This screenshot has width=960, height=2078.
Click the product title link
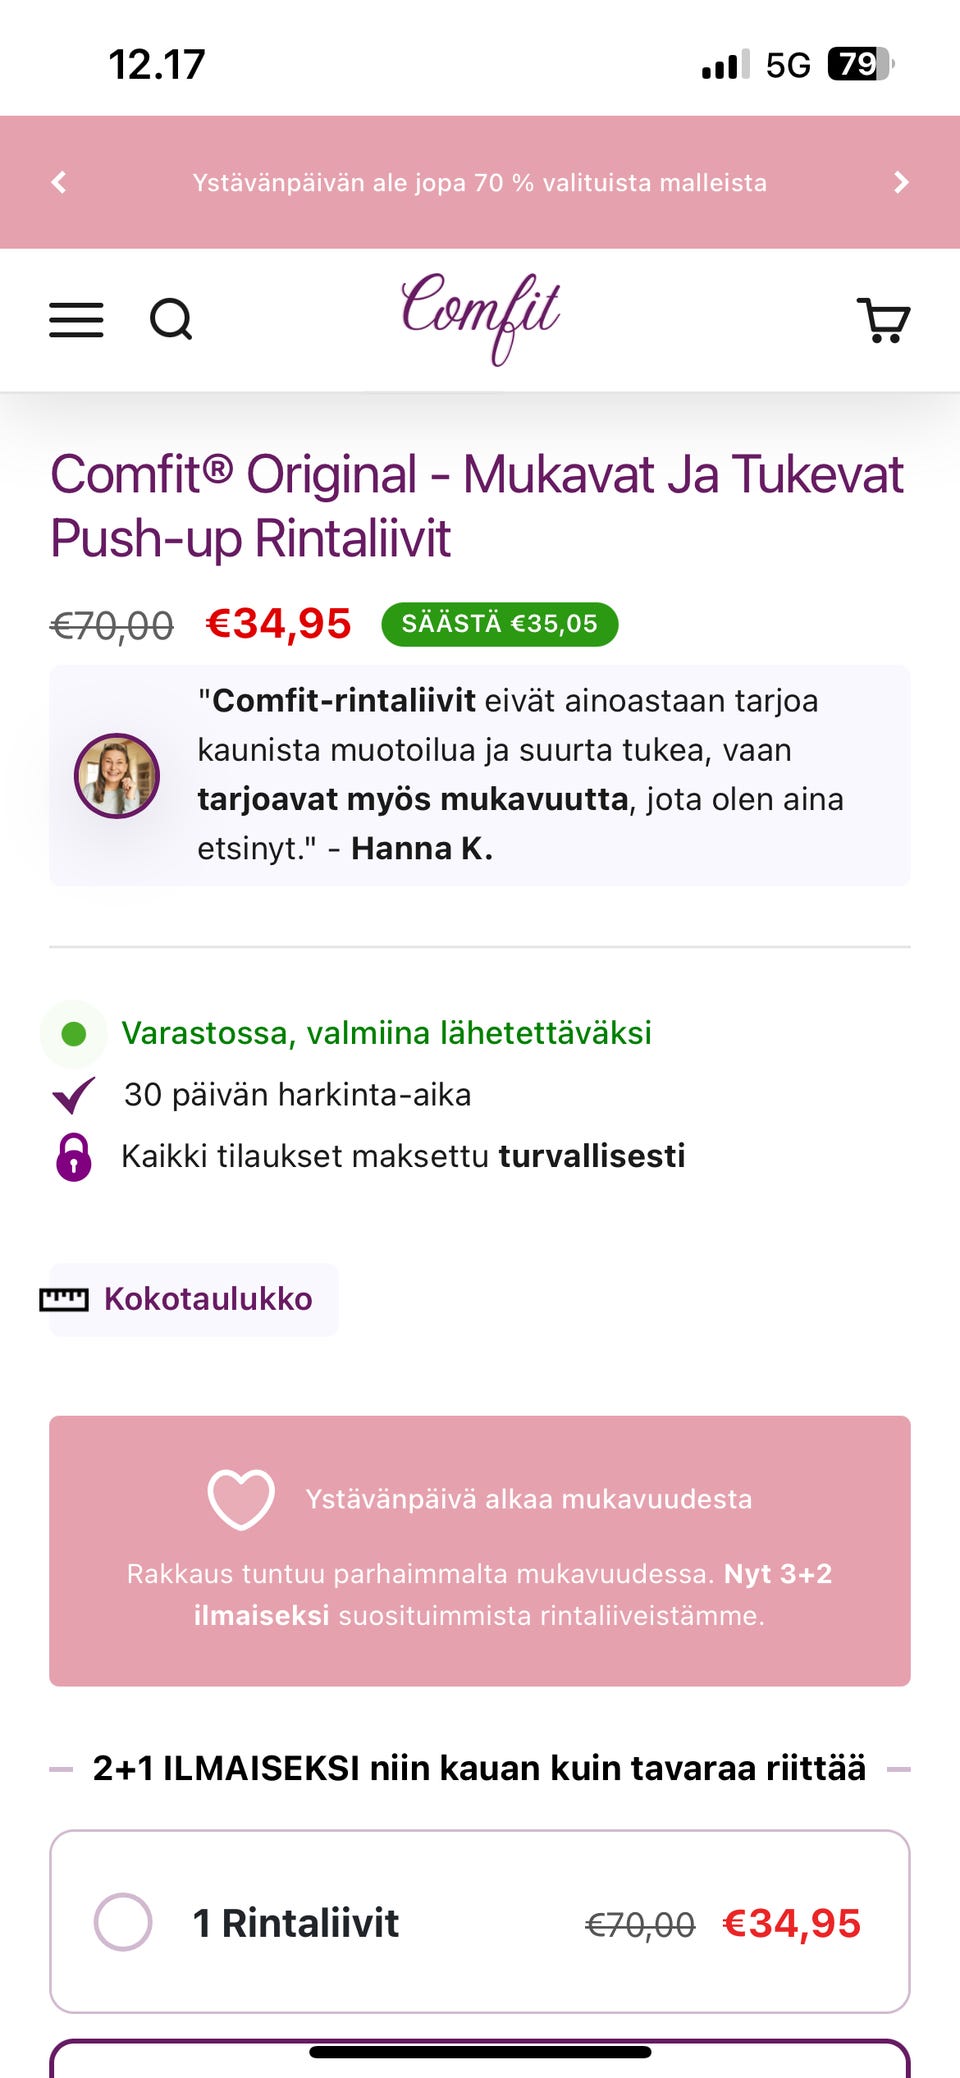pos(477,505)
